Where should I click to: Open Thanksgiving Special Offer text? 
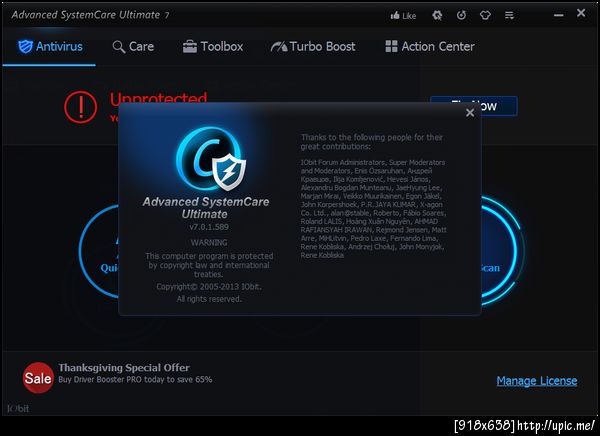click(x=124, y=368)
